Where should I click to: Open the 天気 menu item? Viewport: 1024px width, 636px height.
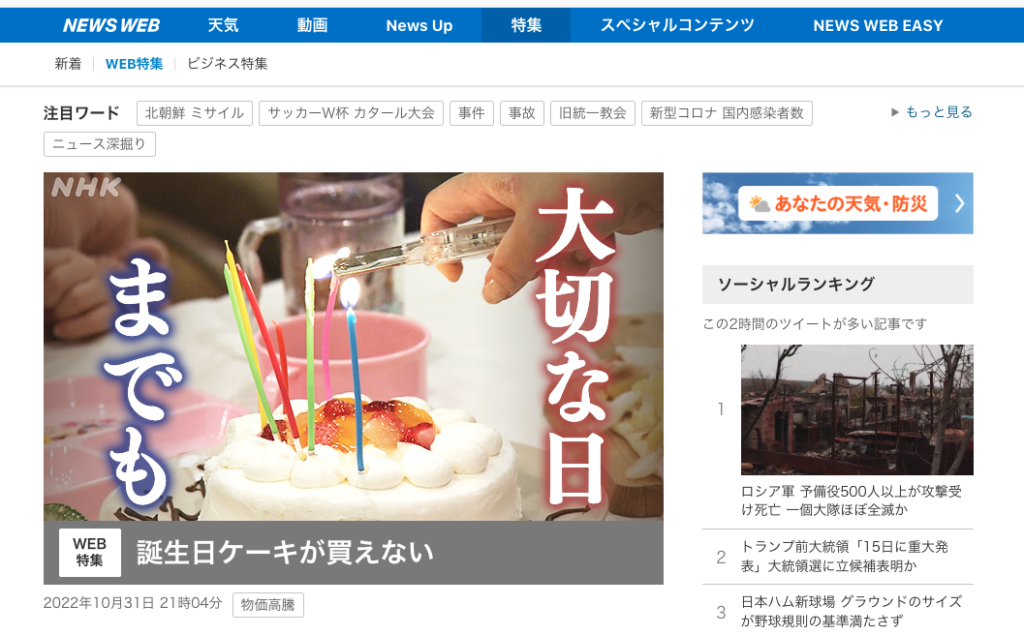223,25
